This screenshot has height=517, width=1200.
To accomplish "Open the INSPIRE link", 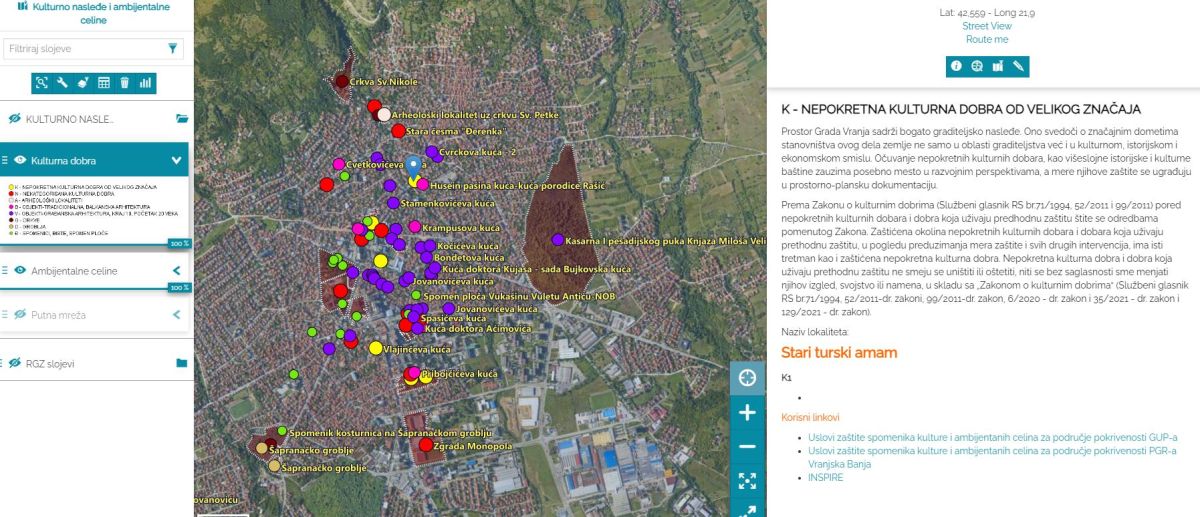I will pyautogui.click(x=825, y=478).
